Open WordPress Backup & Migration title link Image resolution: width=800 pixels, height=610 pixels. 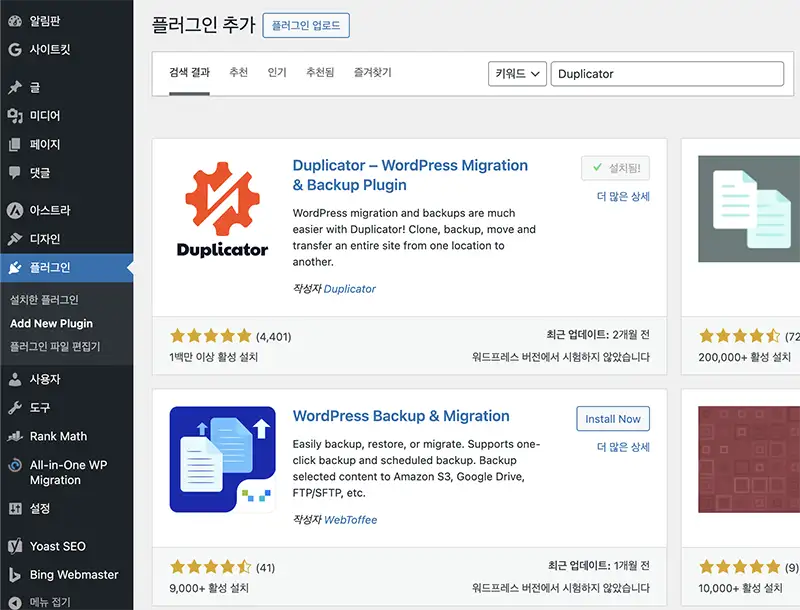coord(401,416)
